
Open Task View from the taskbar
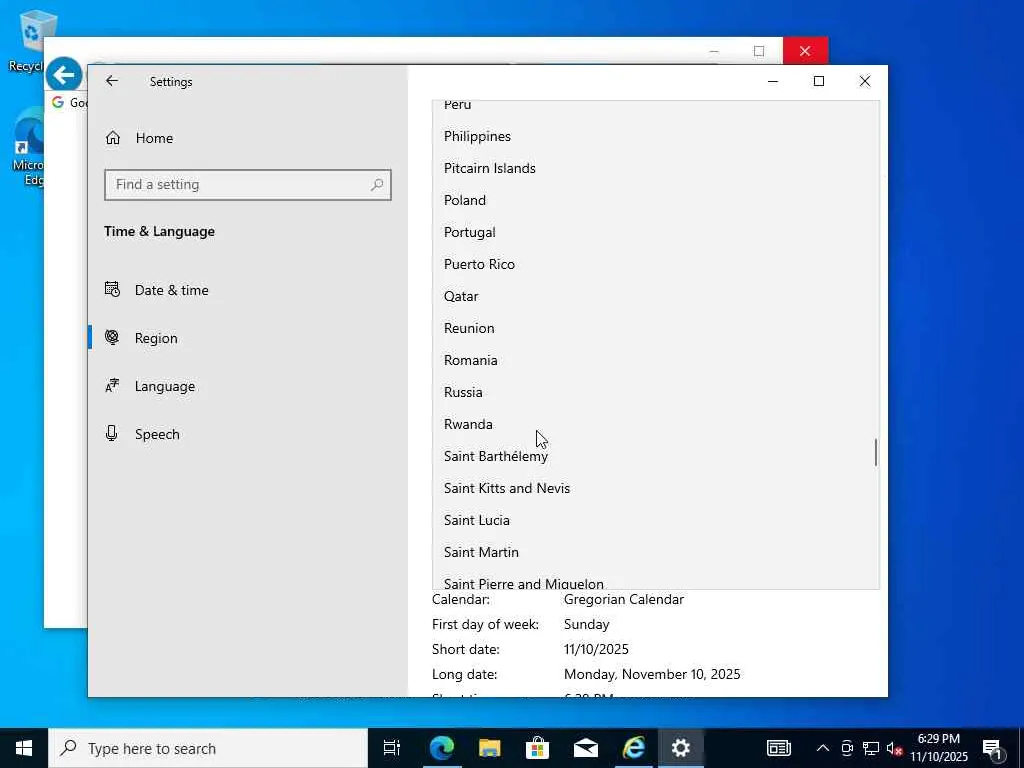pos(392,748)
